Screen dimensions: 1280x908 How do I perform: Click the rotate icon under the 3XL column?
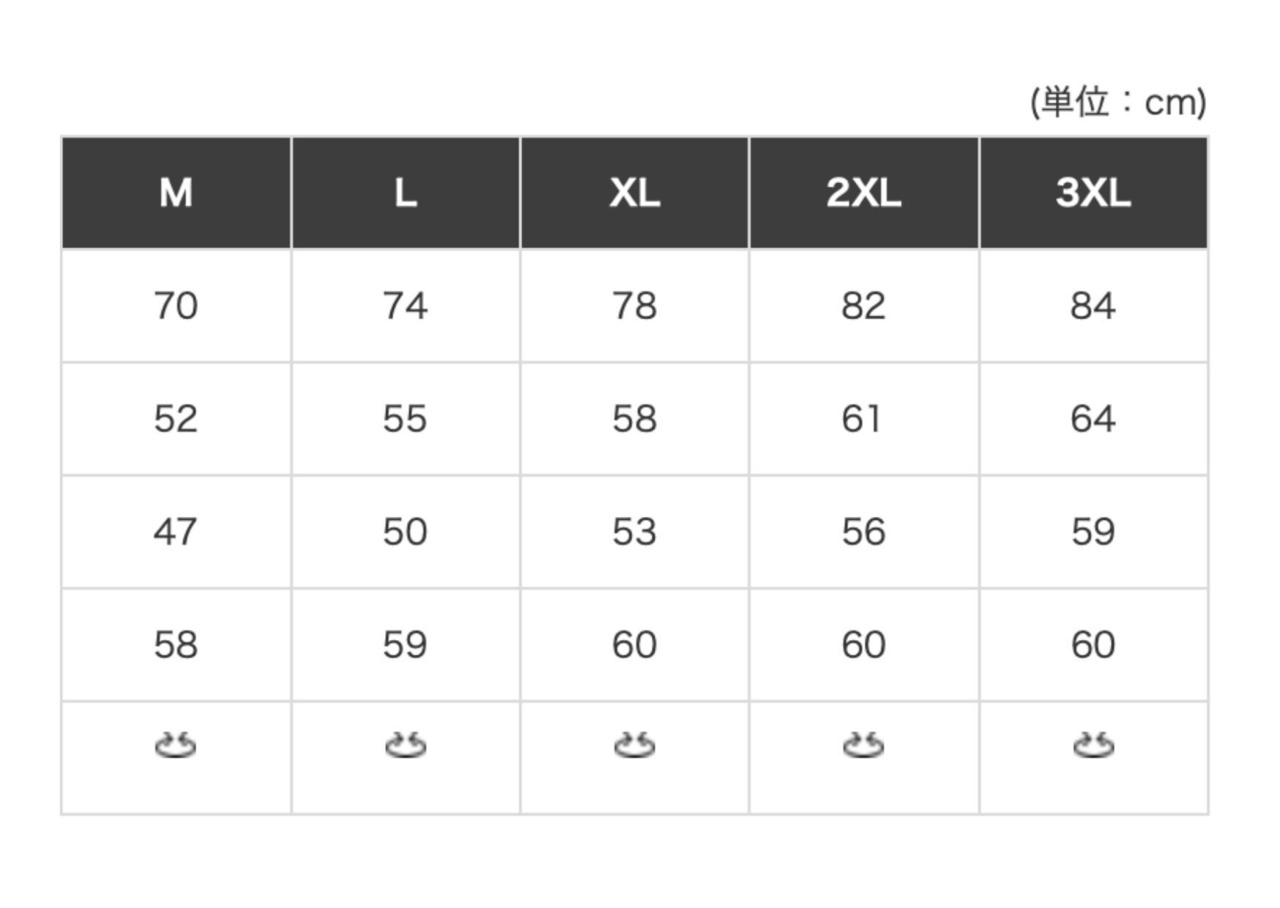pos(1093,746)
